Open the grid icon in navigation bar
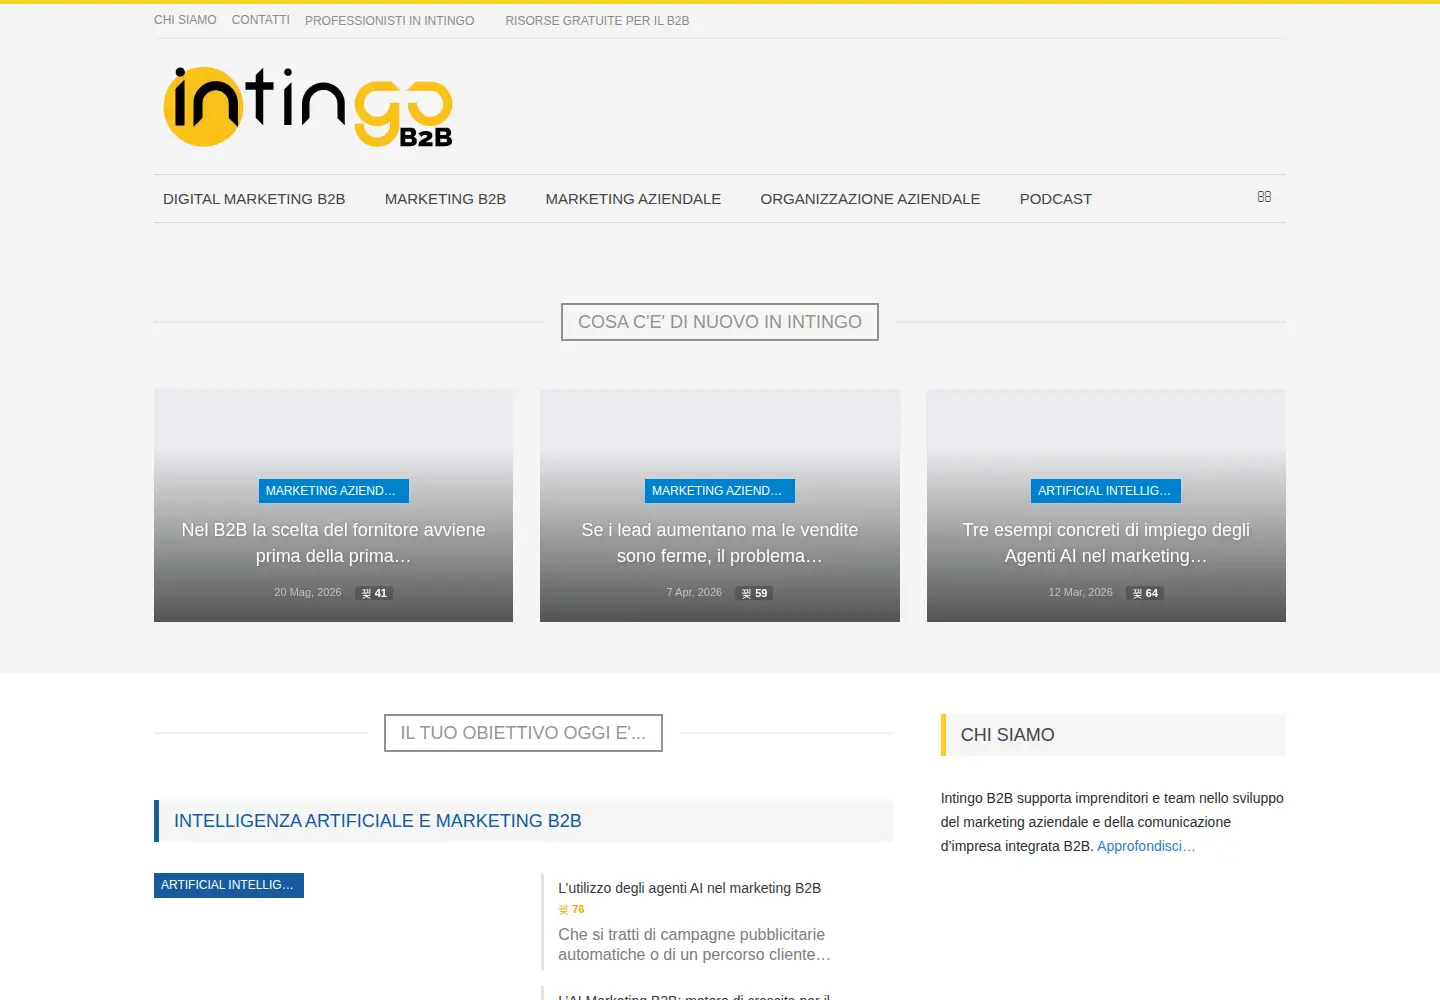 (x=1264, y=197)
